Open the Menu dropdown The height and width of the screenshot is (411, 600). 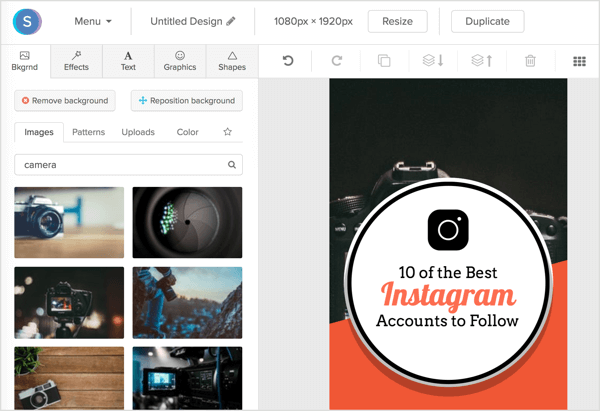point(93,21)
